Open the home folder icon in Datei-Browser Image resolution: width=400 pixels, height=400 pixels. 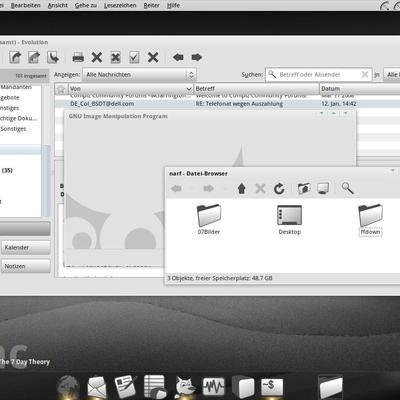[304, 189]
